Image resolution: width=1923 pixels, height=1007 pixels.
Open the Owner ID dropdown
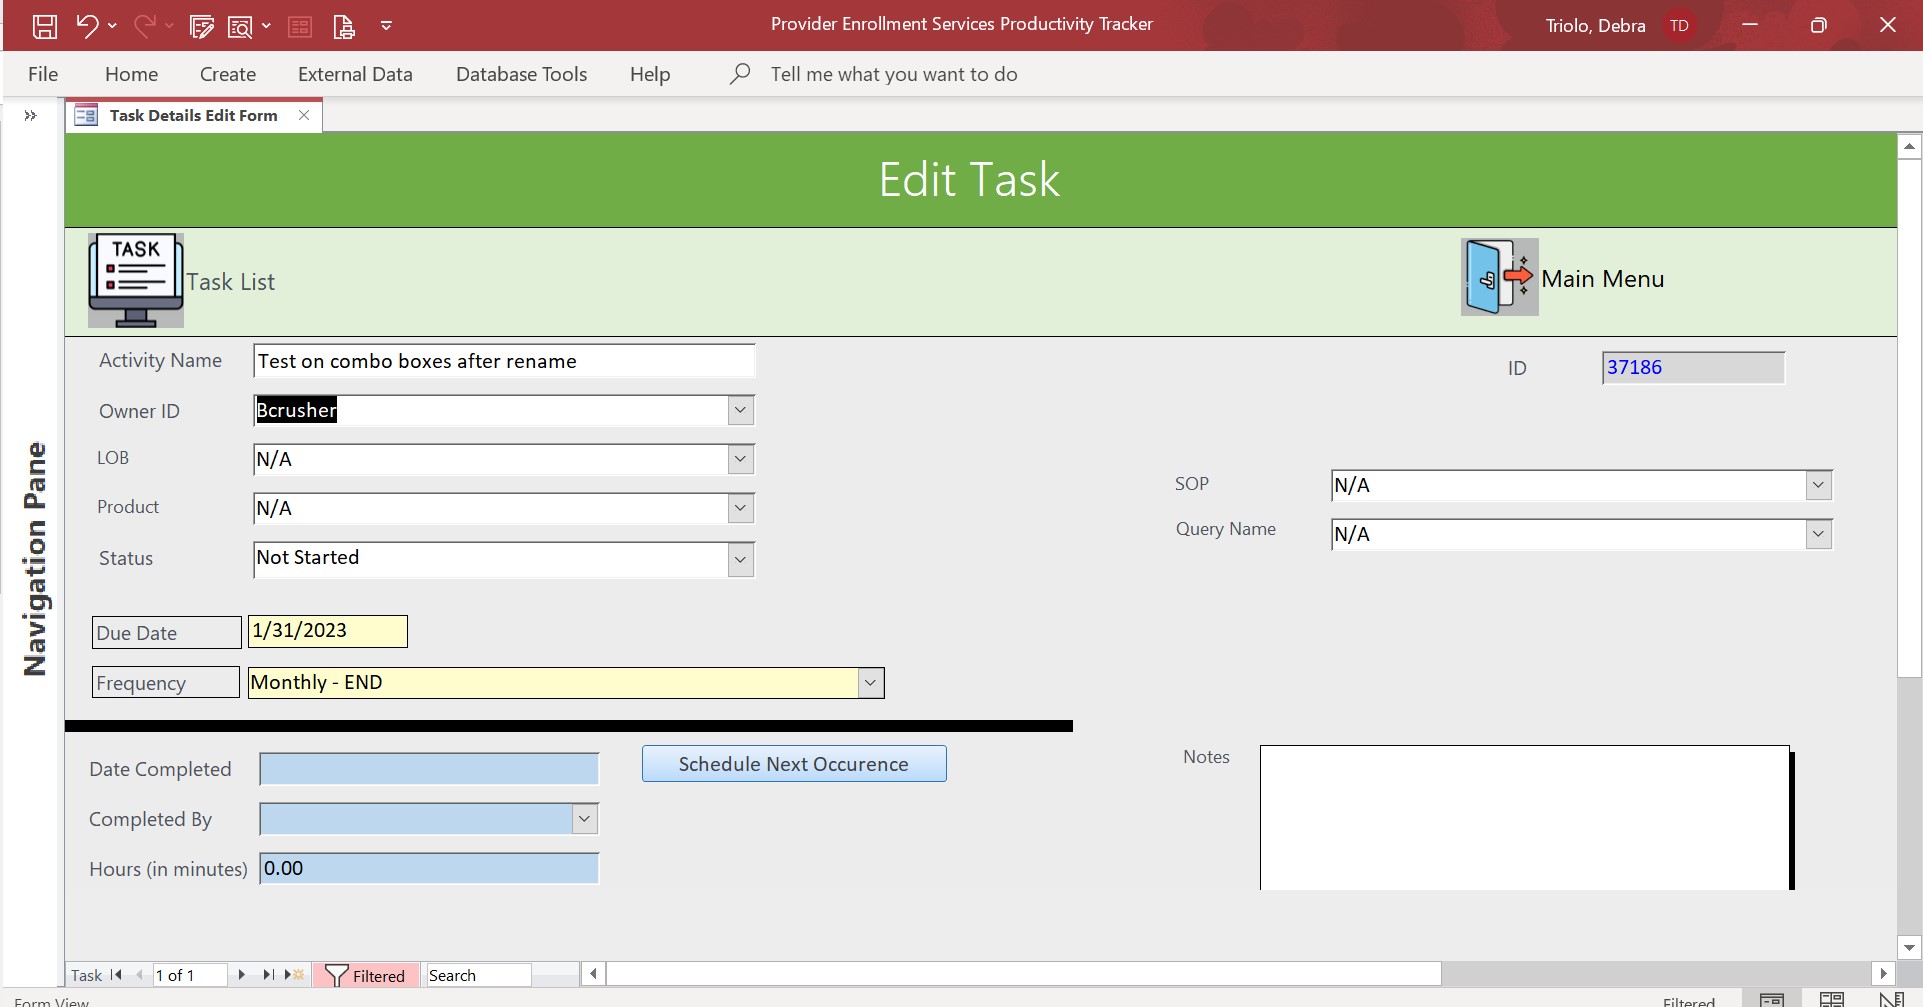(739, 410)
